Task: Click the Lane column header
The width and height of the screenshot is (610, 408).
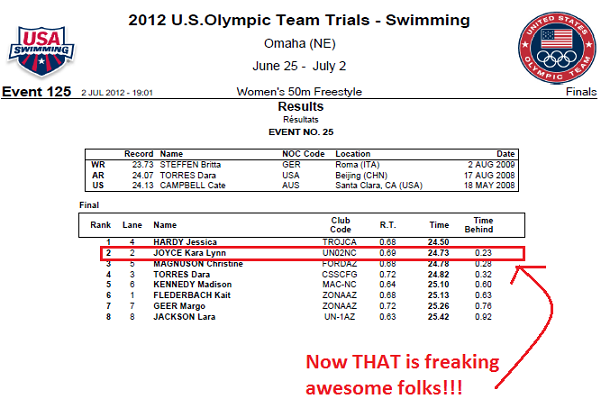Action: 132,225
